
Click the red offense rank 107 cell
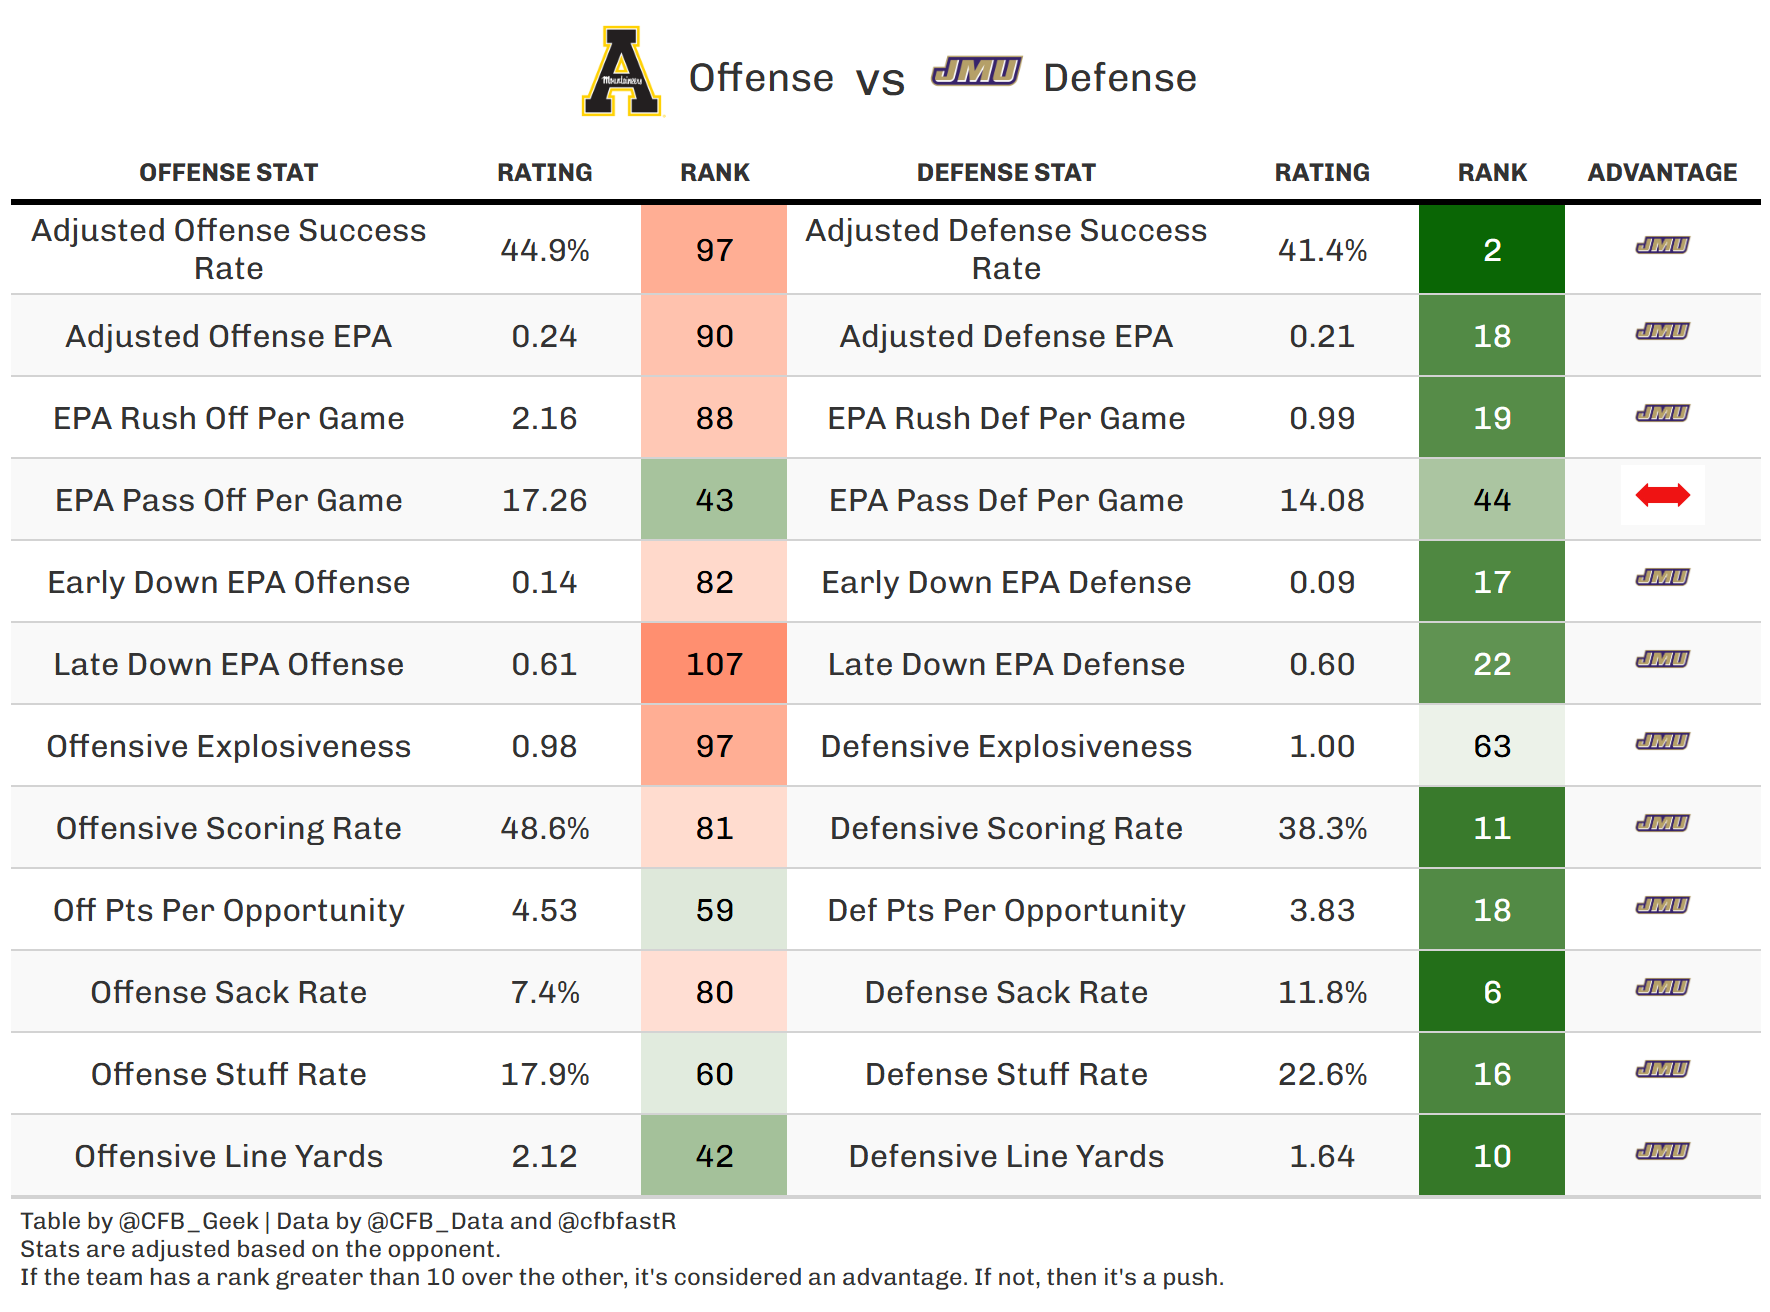(714, 664)
